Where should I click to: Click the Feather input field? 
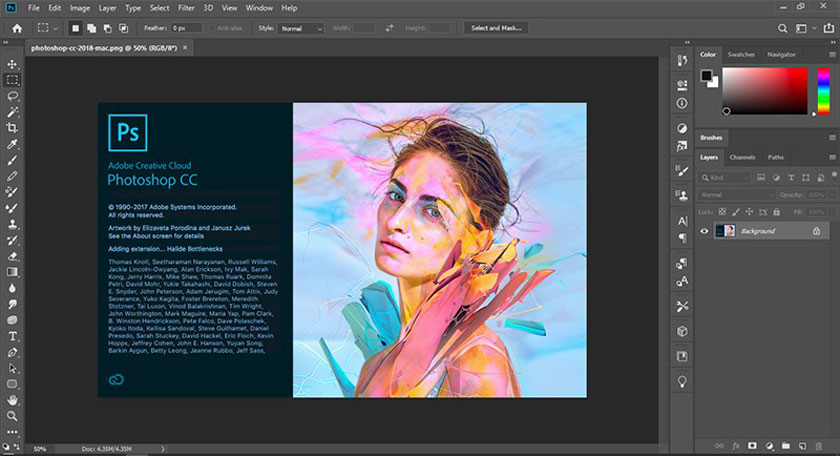(x=185, y=29)
